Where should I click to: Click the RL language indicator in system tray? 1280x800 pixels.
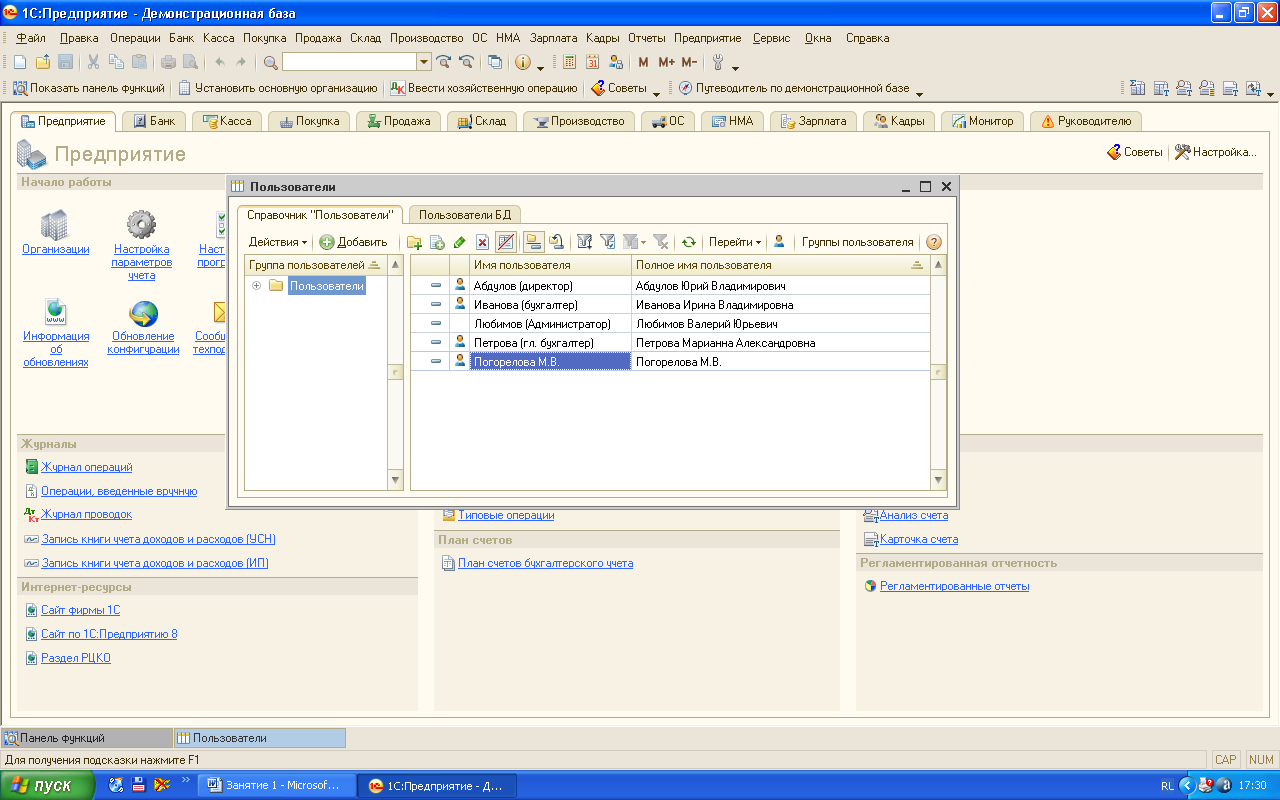[1167, 786]
